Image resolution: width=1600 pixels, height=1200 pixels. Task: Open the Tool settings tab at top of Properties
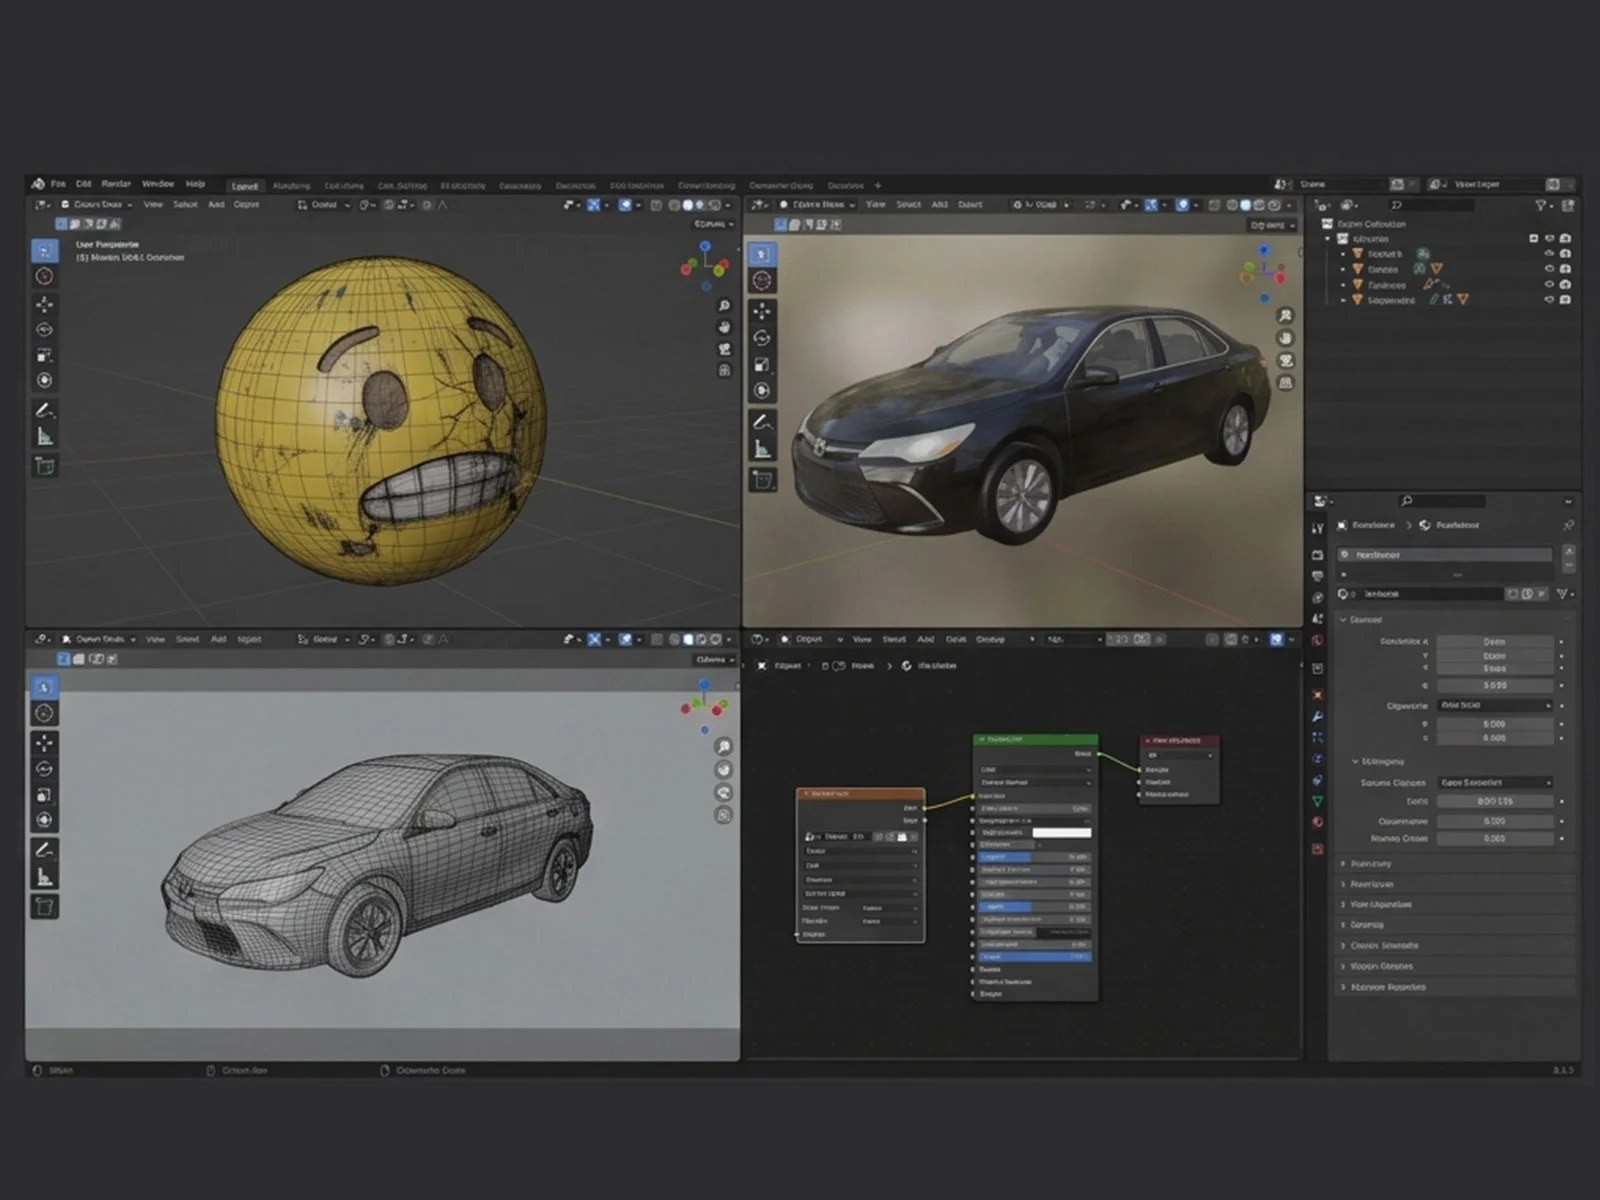coord(1318,527)
